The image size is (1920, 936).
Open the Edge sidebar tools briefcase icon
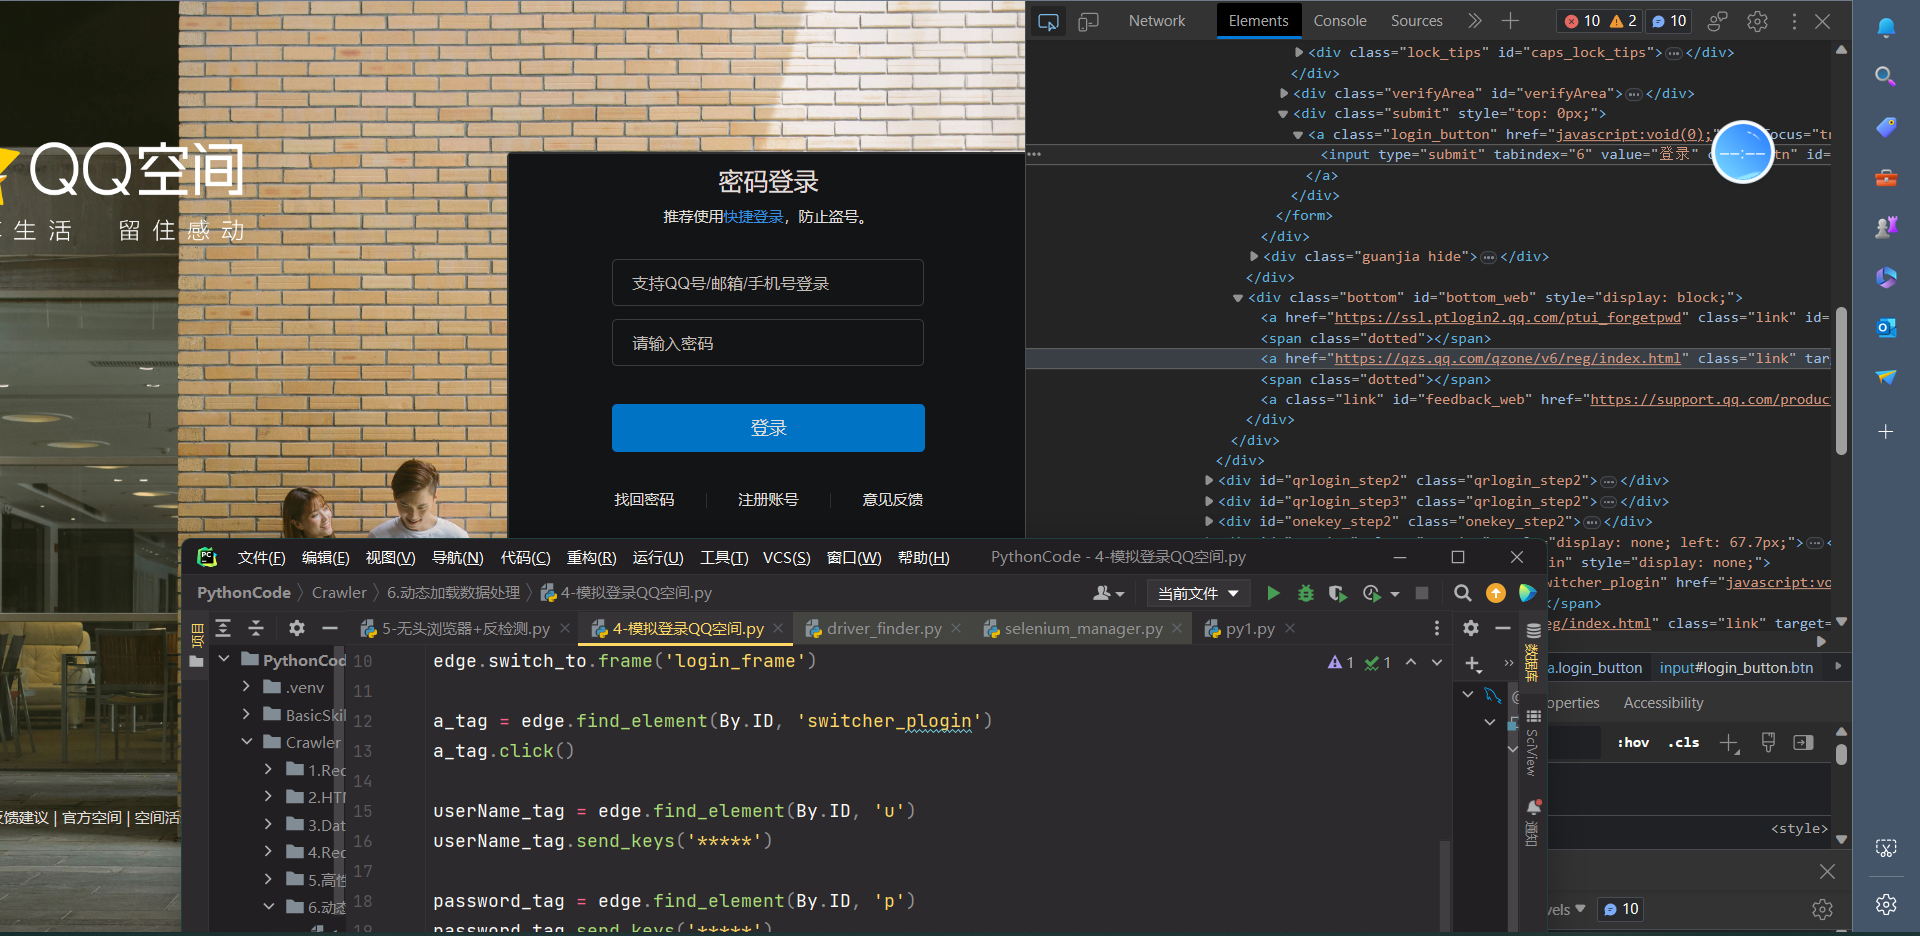click(x=1886, y=178)
